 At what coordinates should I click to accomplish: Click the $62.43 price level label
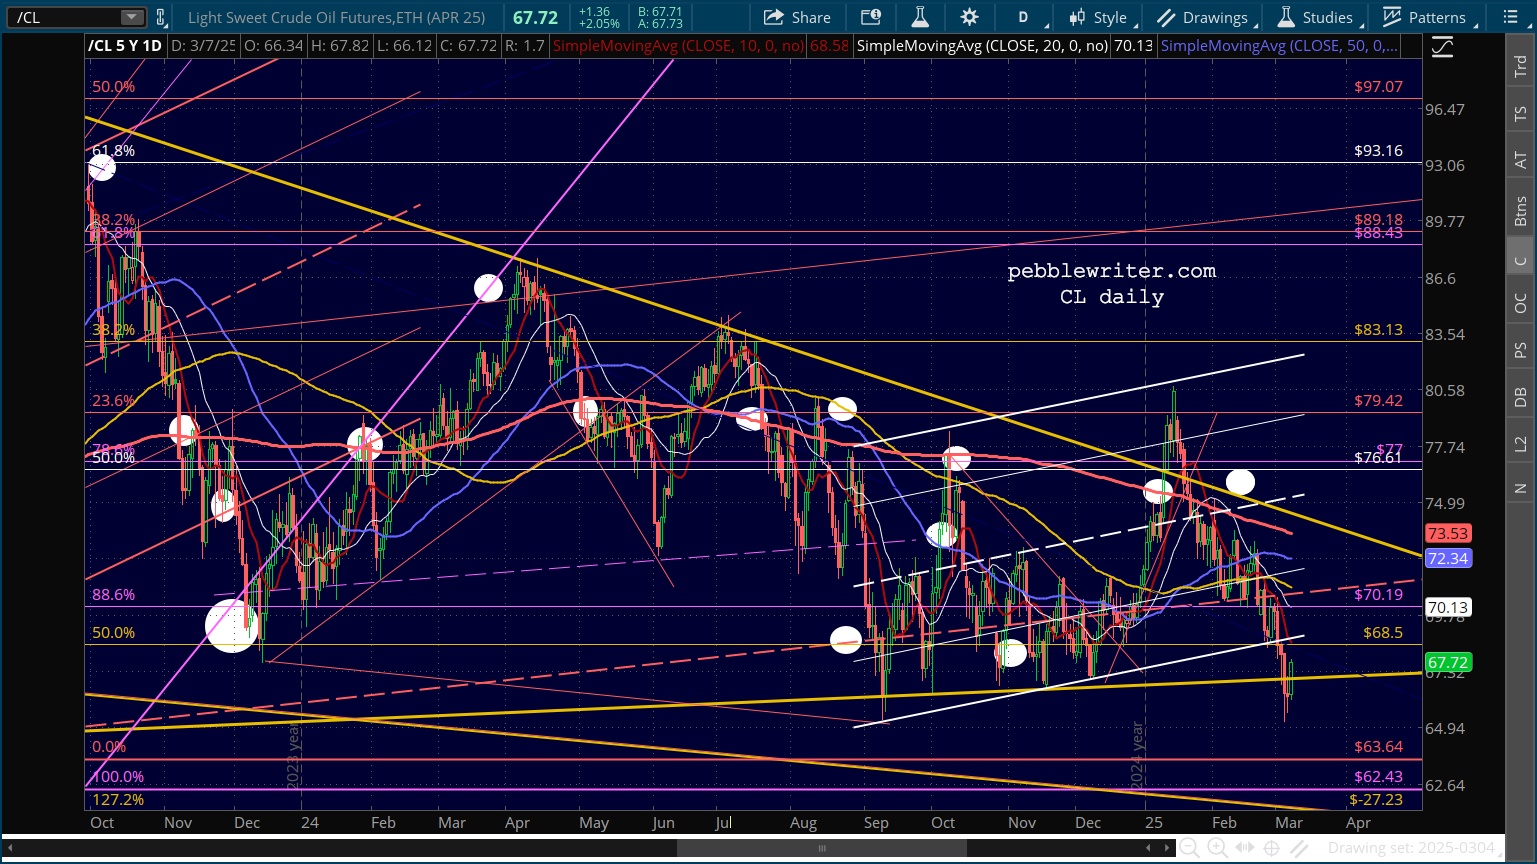1378,777
